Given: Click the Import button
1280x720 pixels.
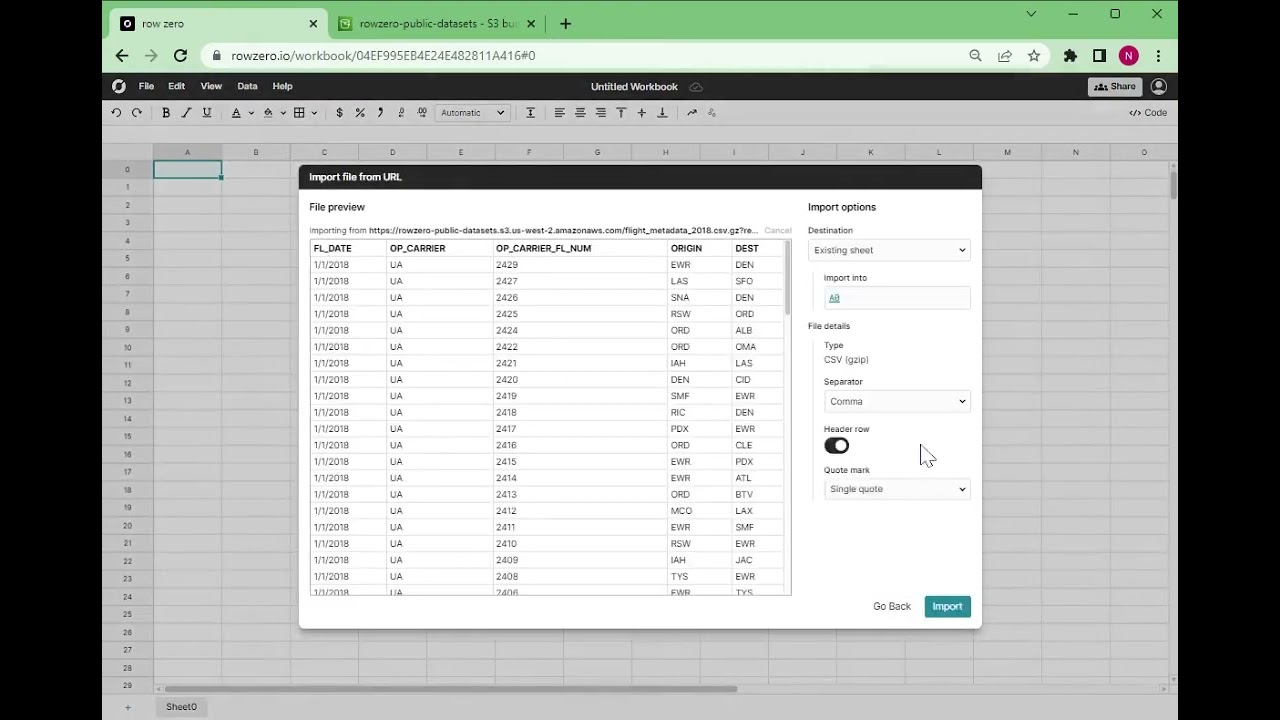Looking at the screenshot, I should pyautogui.click(x=947, y=606).
